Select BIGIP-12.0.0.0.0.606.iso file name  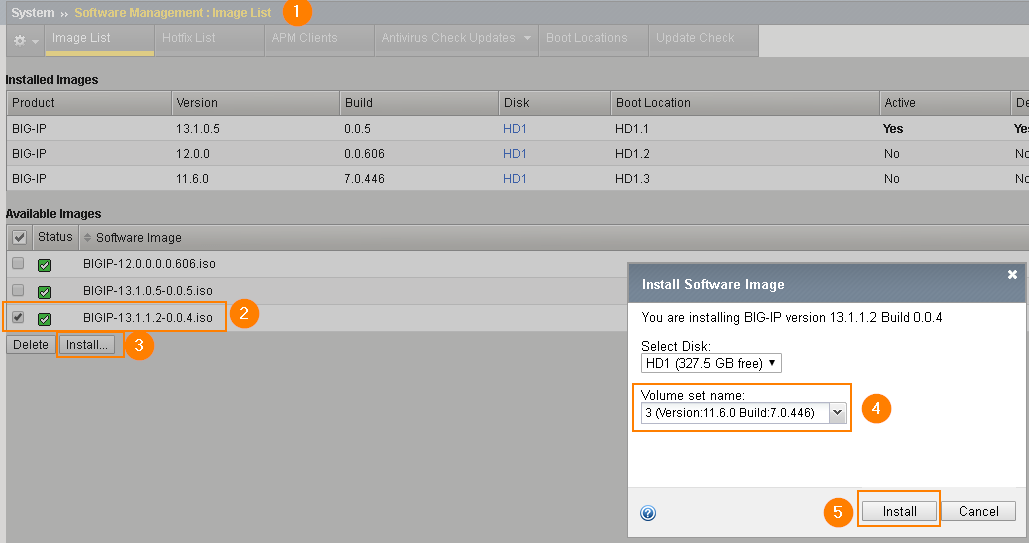[x=149, y=264]
